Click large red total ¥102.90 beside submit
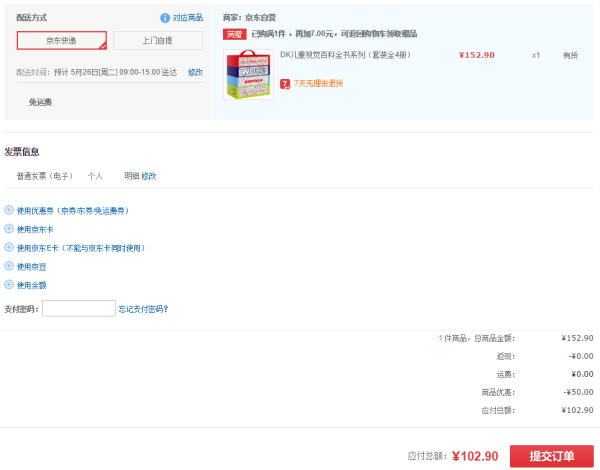Image resolution: width=600 pixels, height=470 pixels. pyautogui.click(x=475, y=456)
